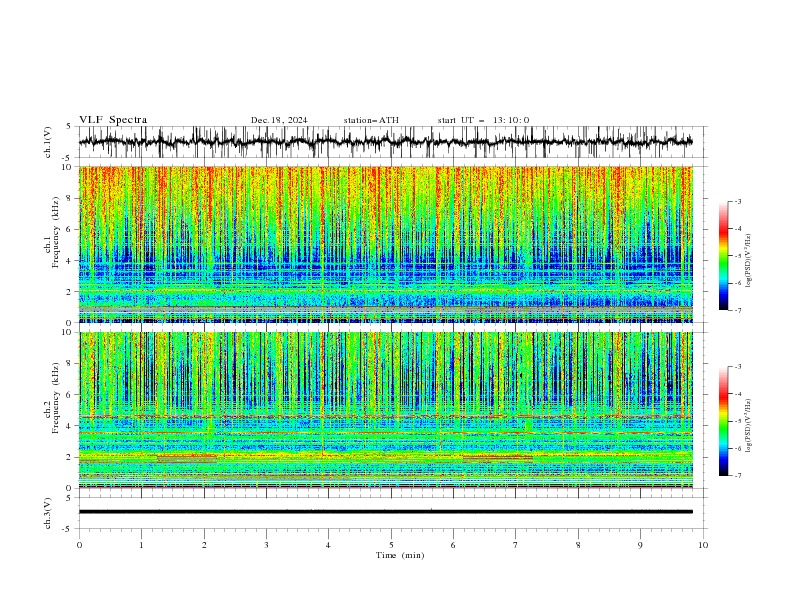The height and width of the screenshot is (612, 792).
Task: Click upper colorbar 'log(PSD)(V²/Hz)' label
Action: 748,261
